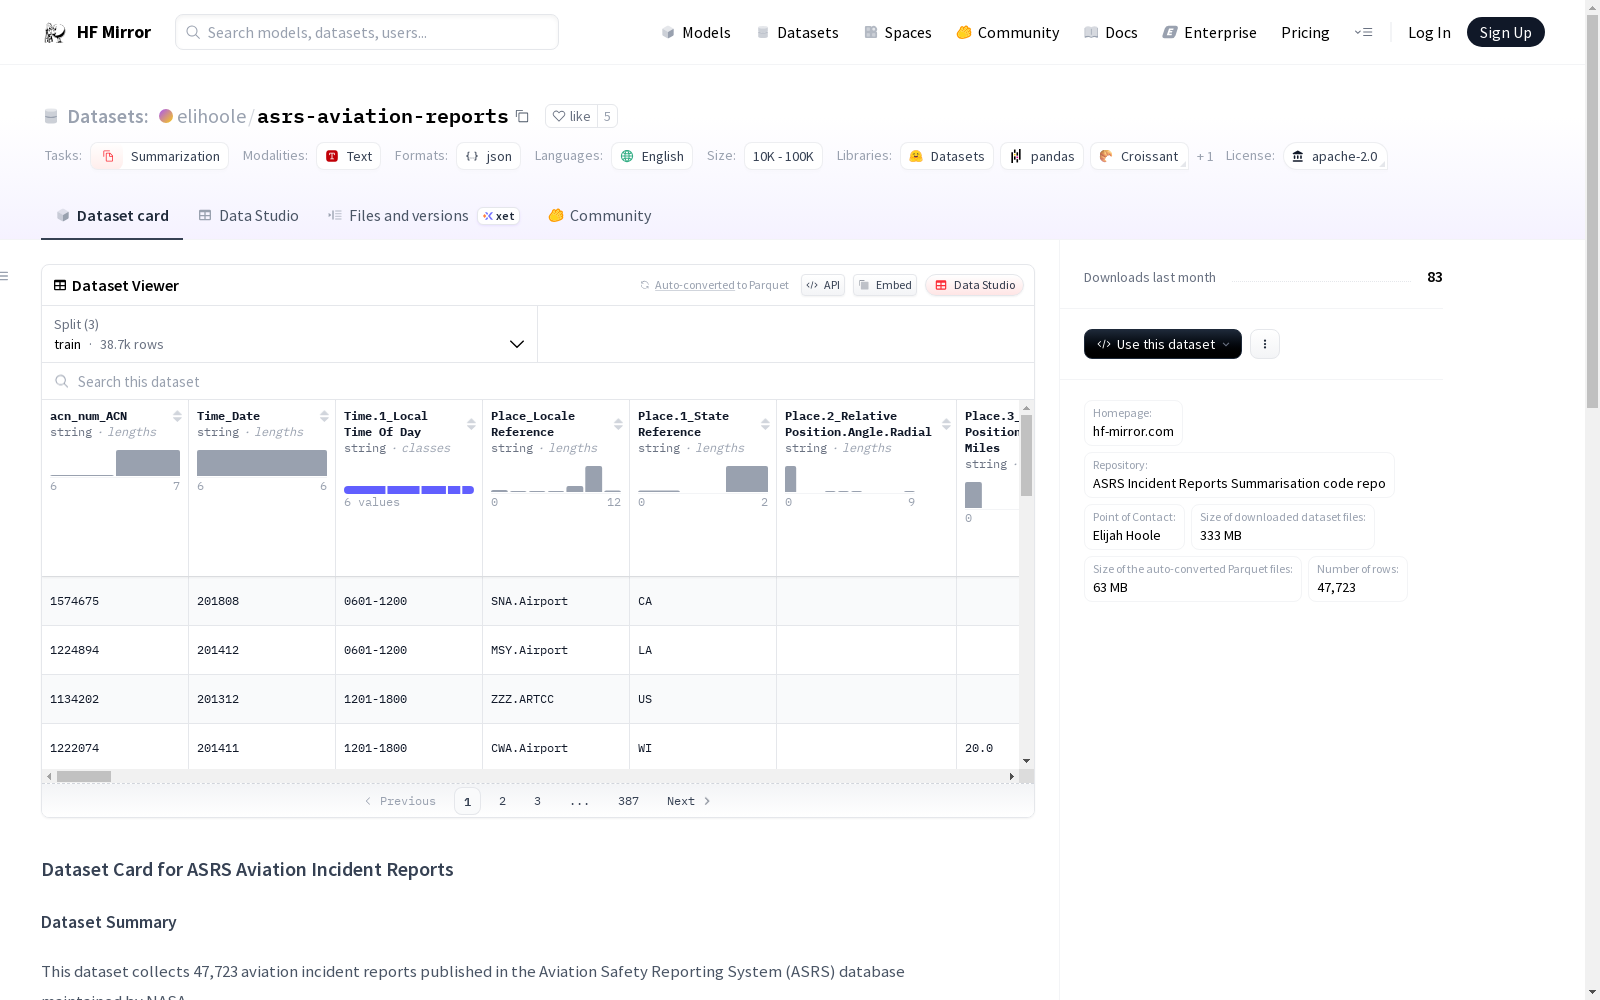Click the Text modality tag

(349, 156)
